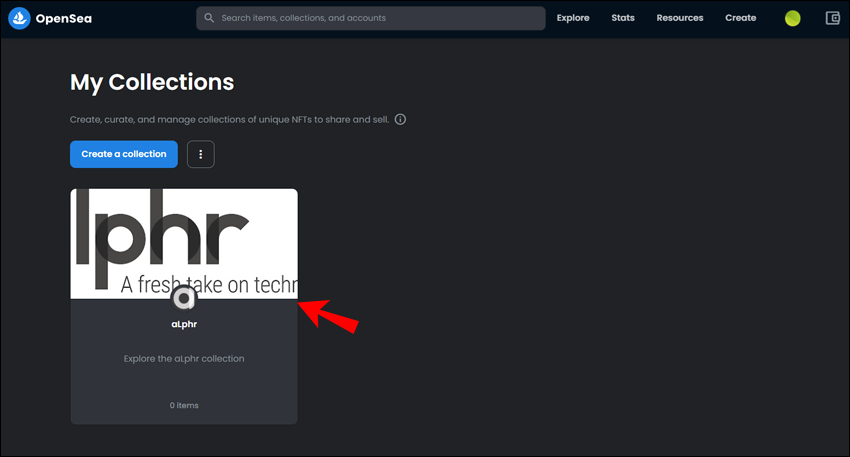Image resolution: width=850 pixels, height=457 pixels.
Task: Click the OpenSea ship logo icon
Action: [x=19, y=18]
